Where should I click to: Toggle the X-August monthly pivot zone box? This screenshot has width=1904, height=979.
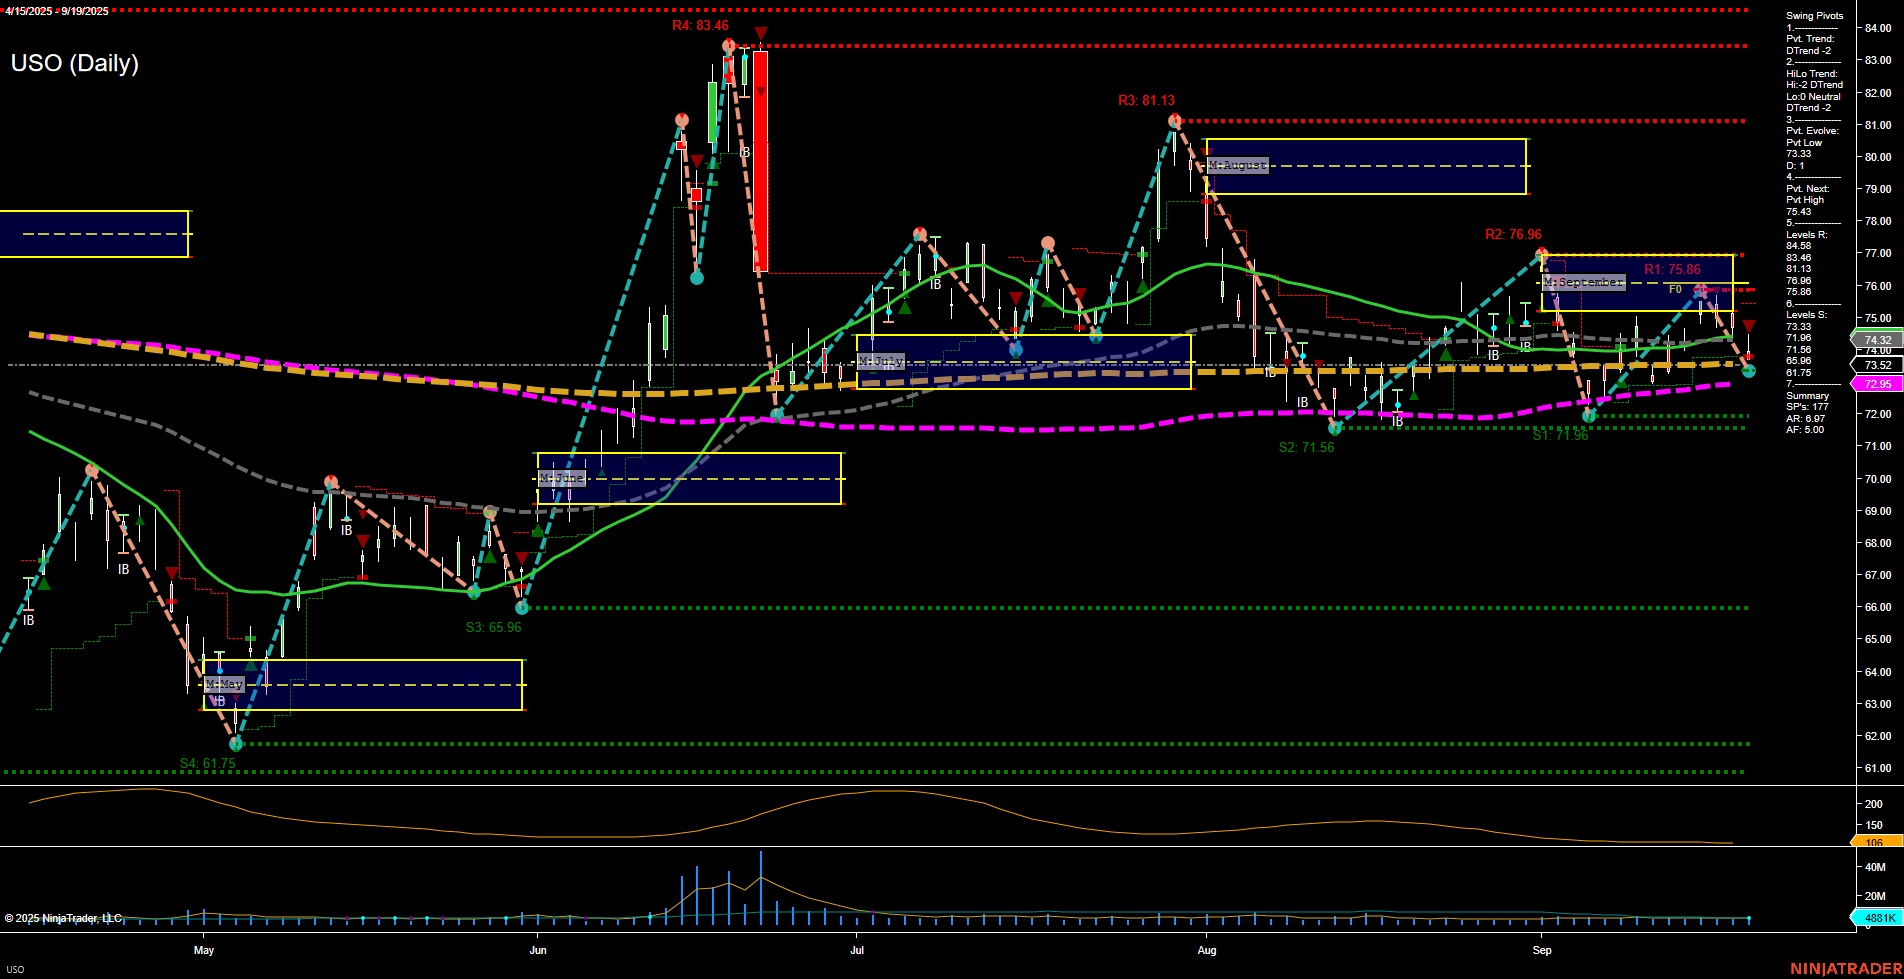[x=1237, y=166]
